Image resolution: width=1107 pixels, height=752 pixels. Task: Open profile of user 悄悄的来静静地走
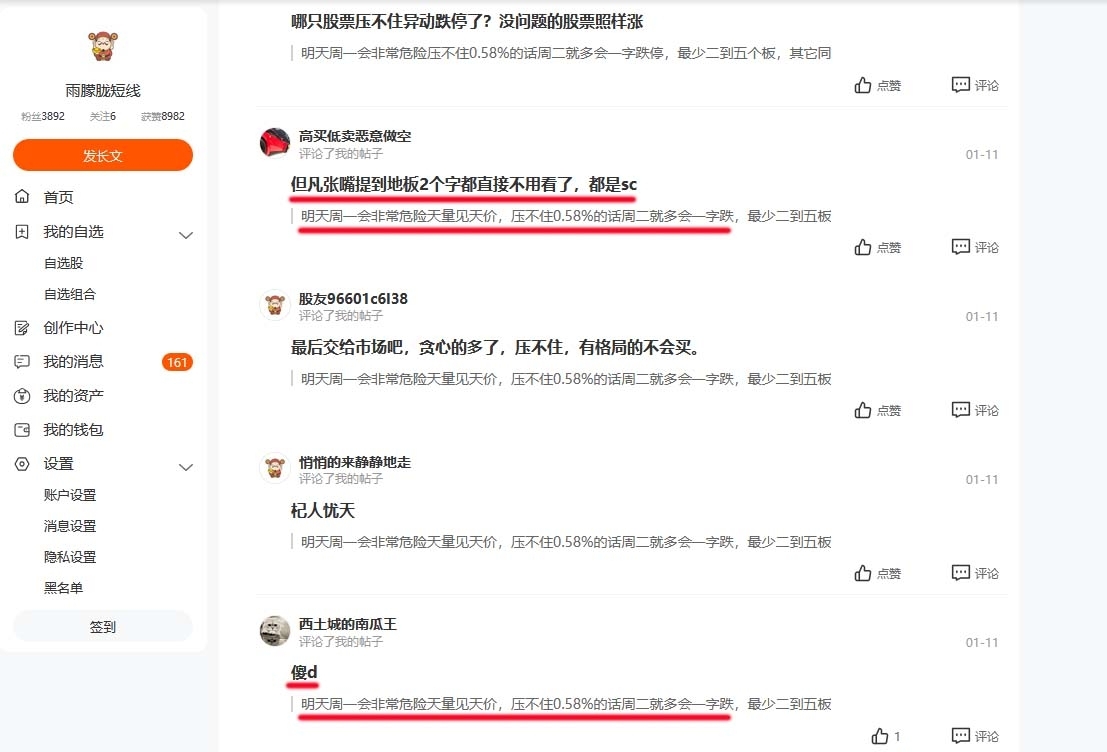tap(354, 462)
